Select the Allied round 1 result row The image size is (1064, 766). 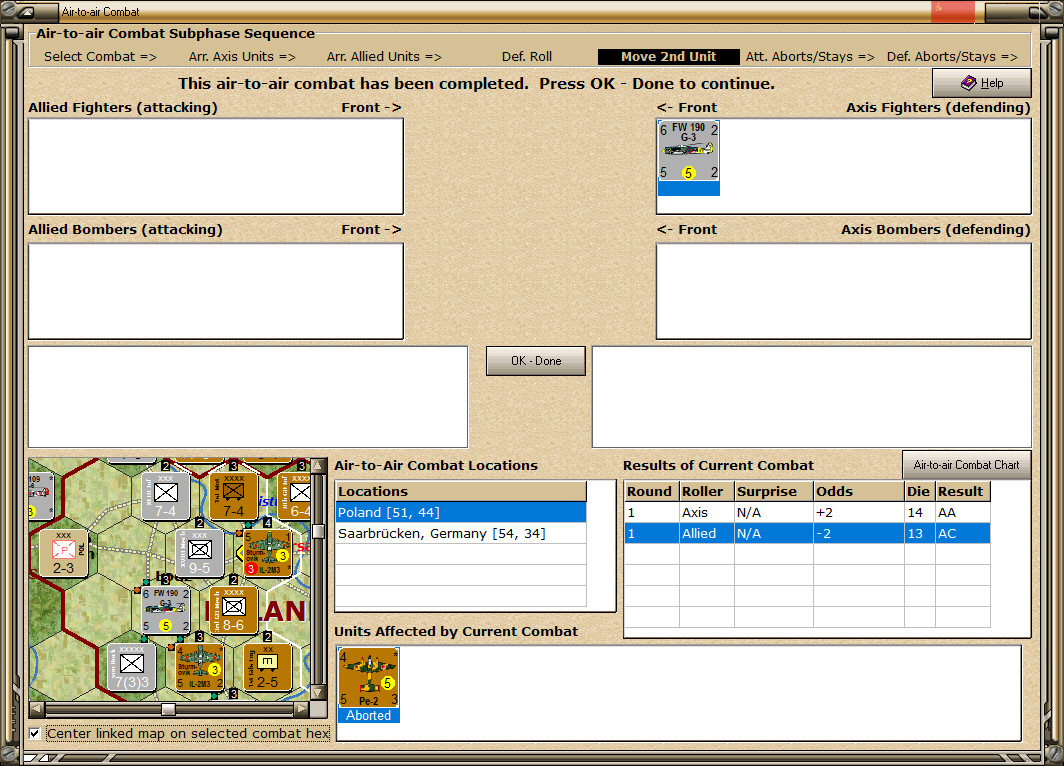point(807,533)
